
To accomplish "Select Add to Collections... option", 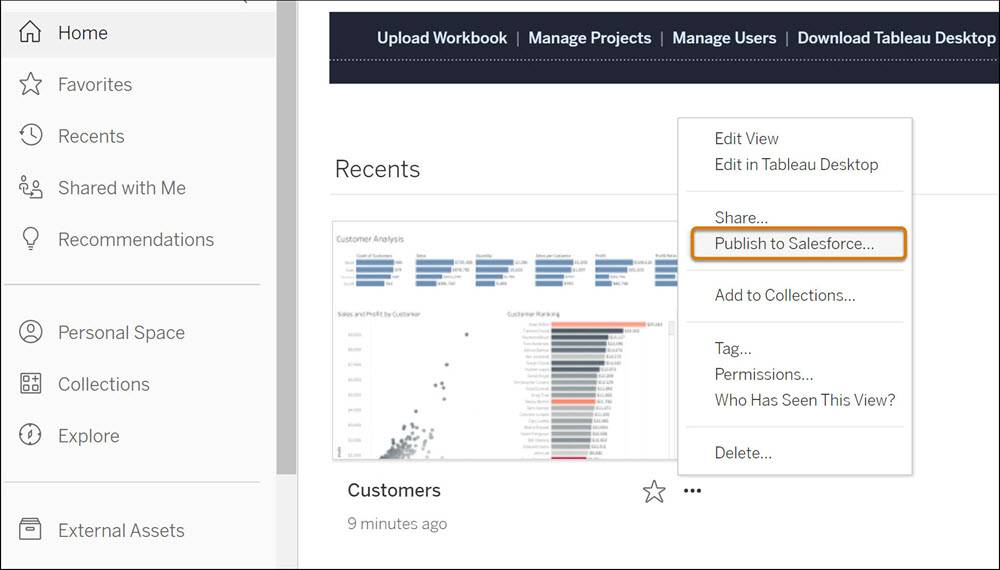I will pos(784,295).
